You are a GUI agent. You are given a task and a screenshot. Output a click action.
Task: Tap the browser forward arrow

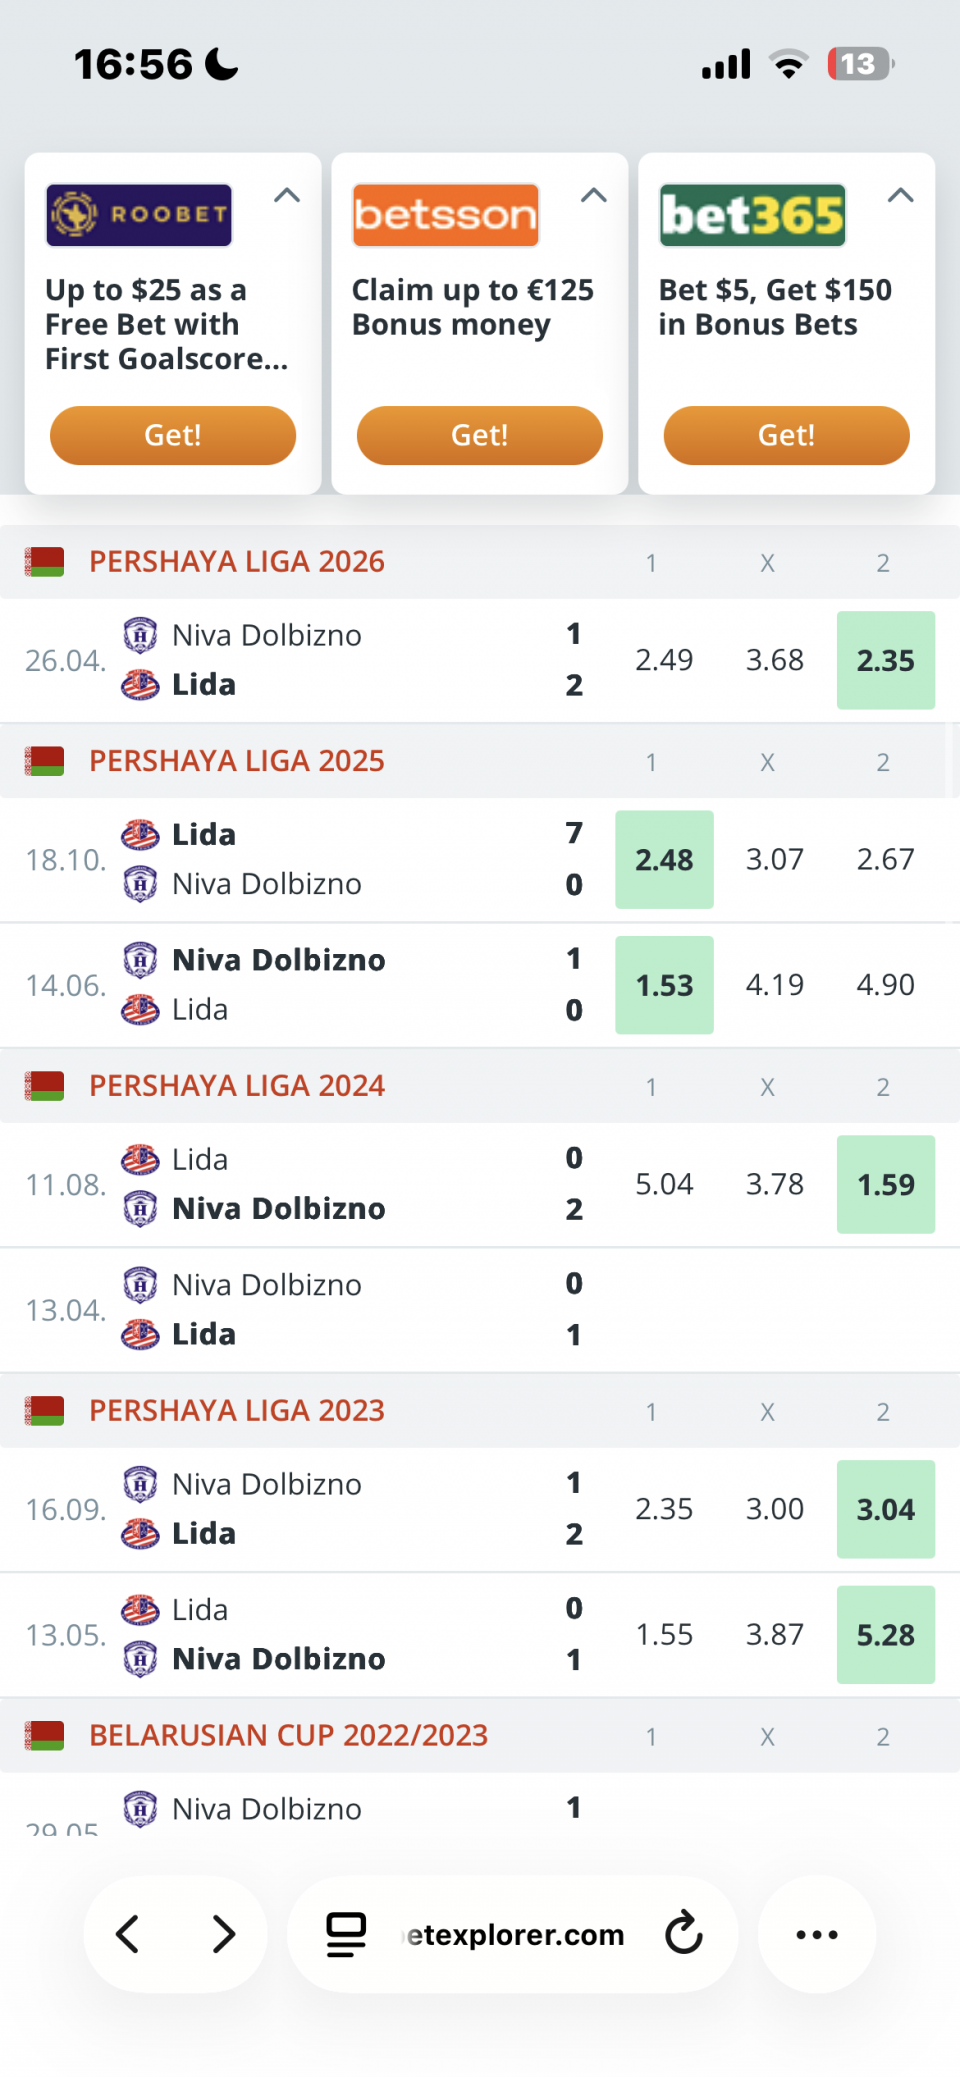(224, 1934)
